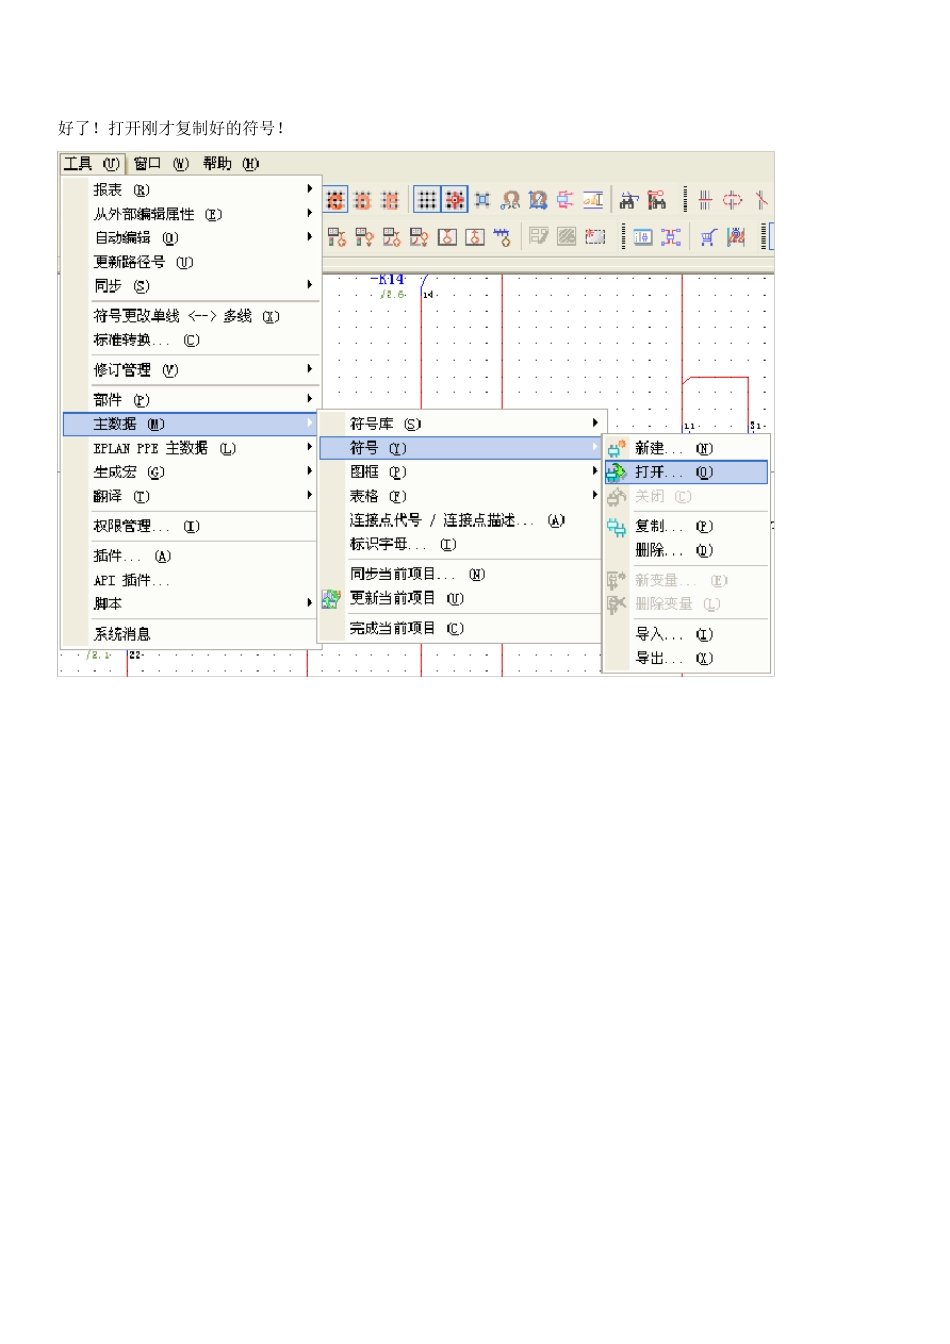Toggle the grid display toolbar icon
The width and height of the screenshot is (950, 1344).
coord(427,200)
